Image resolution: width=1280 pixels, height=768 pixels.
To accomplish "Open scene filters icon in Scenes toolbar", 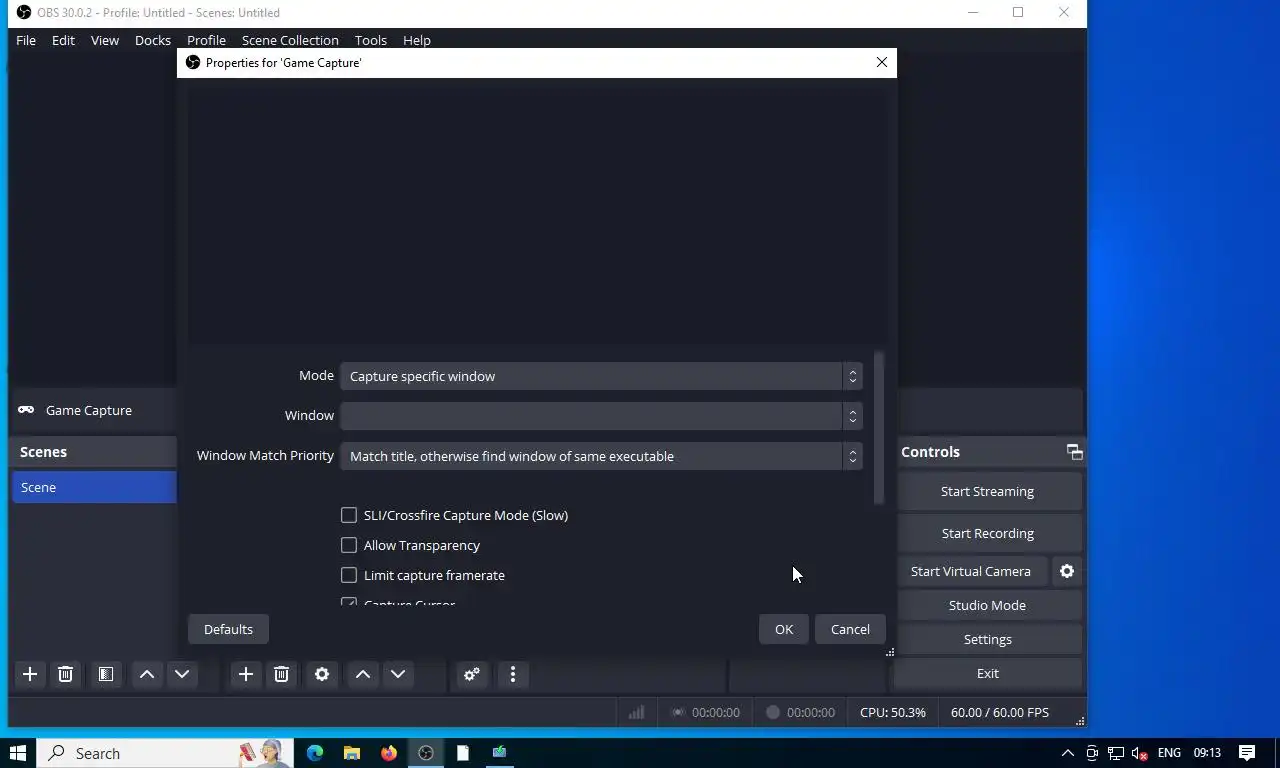I will pos(105,674).
